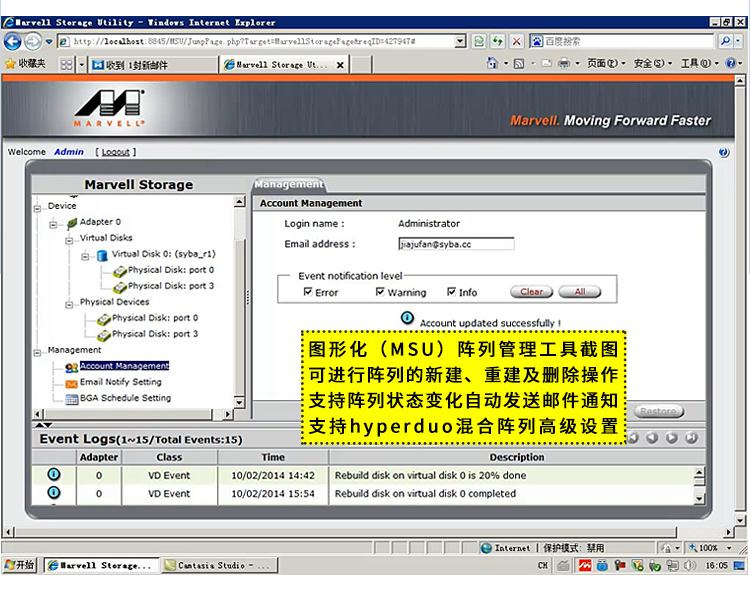Open the zoom level 100% dropdown

729,548
